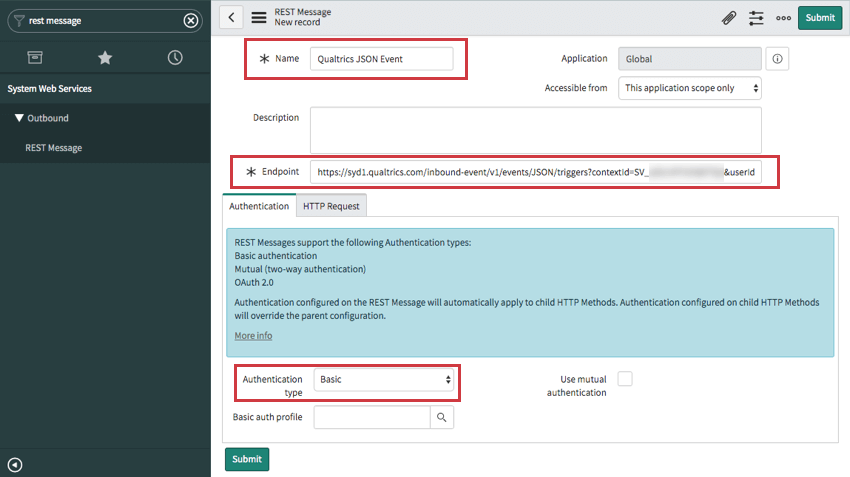Click the bottom Submit button
Screen dimensions: 850x477
(x=247, y=459)
